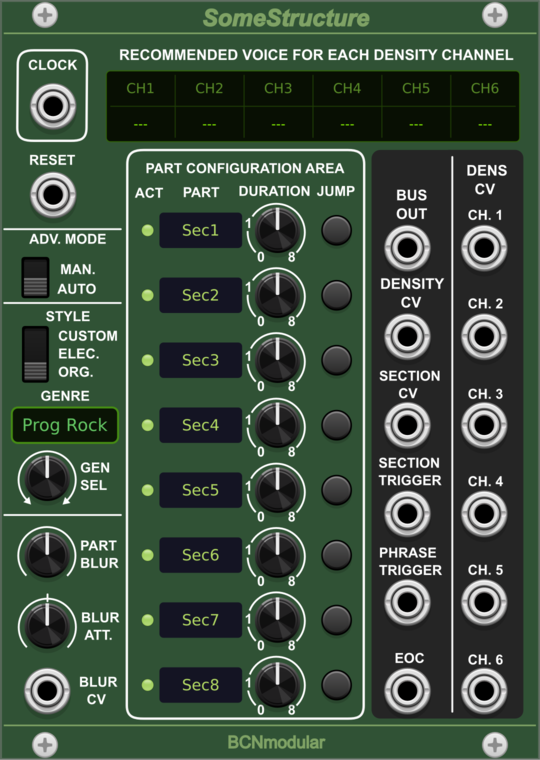The image size is (540, 760).
Task: Click the EOC output jack
Action: (407, 691)
